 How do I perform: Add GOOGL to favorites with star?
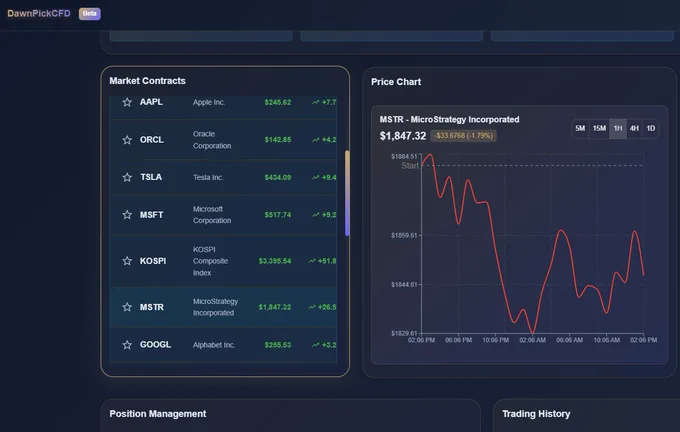click(127, 345)
